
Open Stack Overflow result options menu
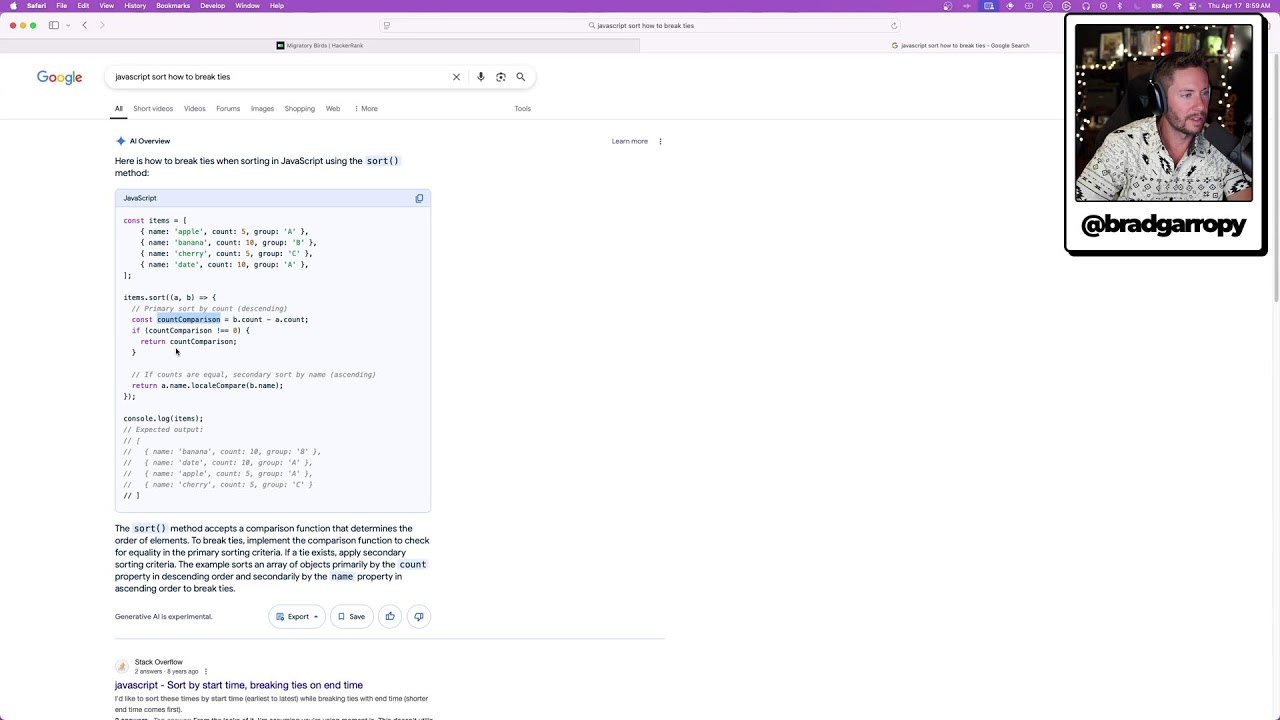(x=206, y=671)
